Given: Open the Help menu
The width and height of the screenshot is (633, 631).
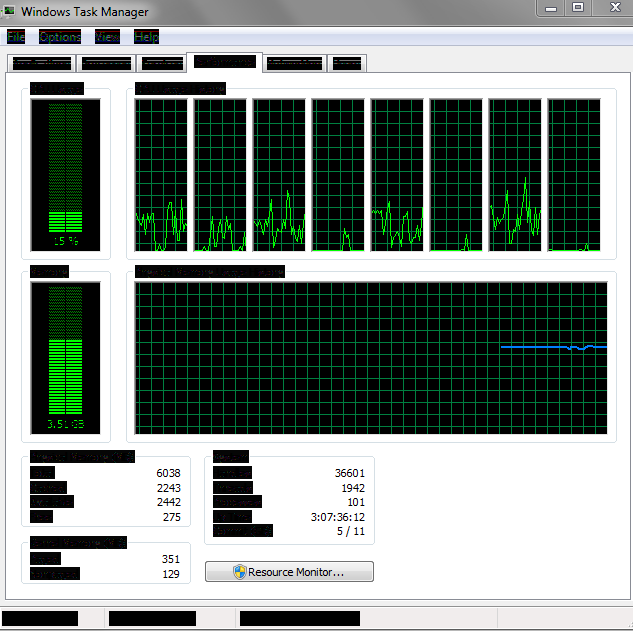Looking at the screenshot, I should [x=146, y=37].
